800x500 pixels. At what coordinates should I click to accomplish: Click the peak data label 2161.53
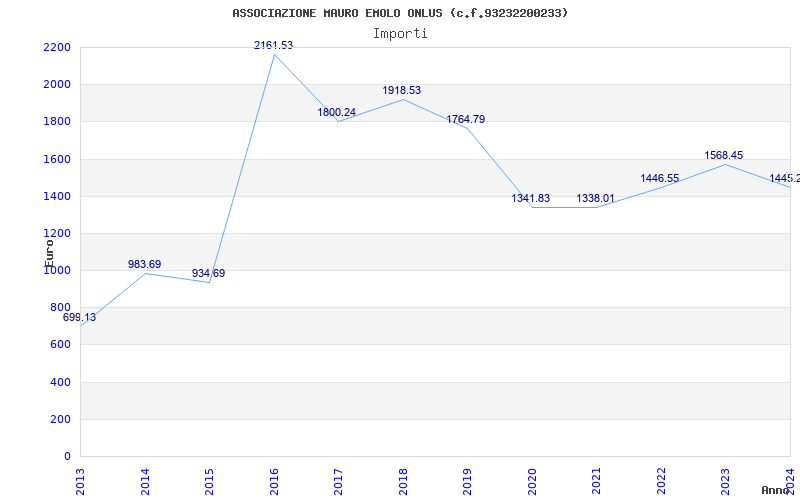[273, 45]
